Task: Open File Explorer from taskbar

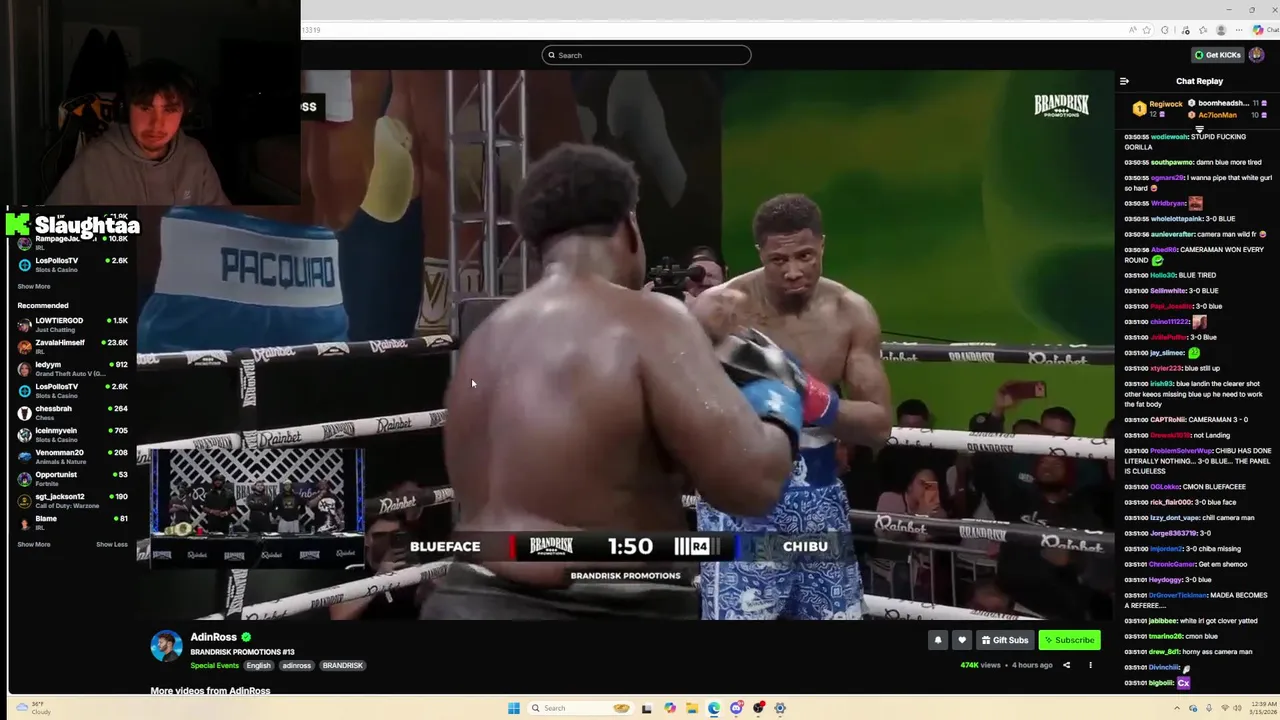Action: (x=691, y=708)
